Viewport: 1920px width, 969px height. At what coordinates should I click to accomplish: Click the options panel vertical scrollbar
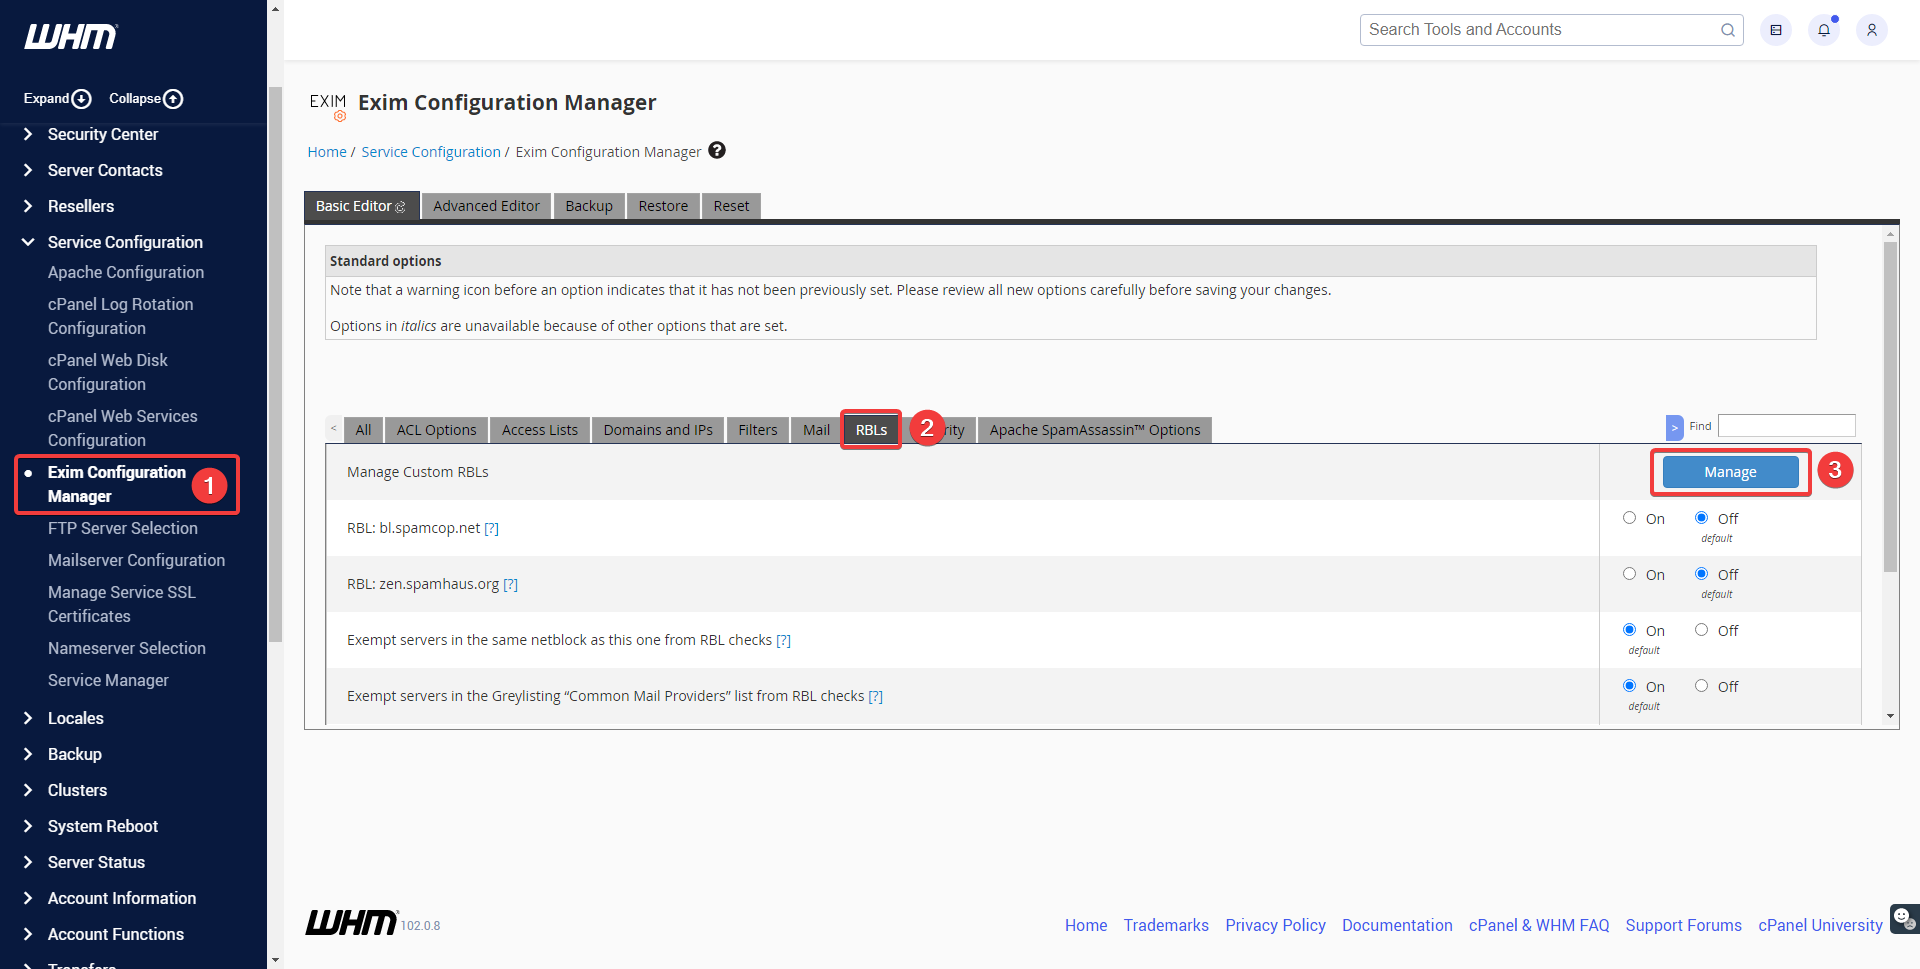(1890, 405)
